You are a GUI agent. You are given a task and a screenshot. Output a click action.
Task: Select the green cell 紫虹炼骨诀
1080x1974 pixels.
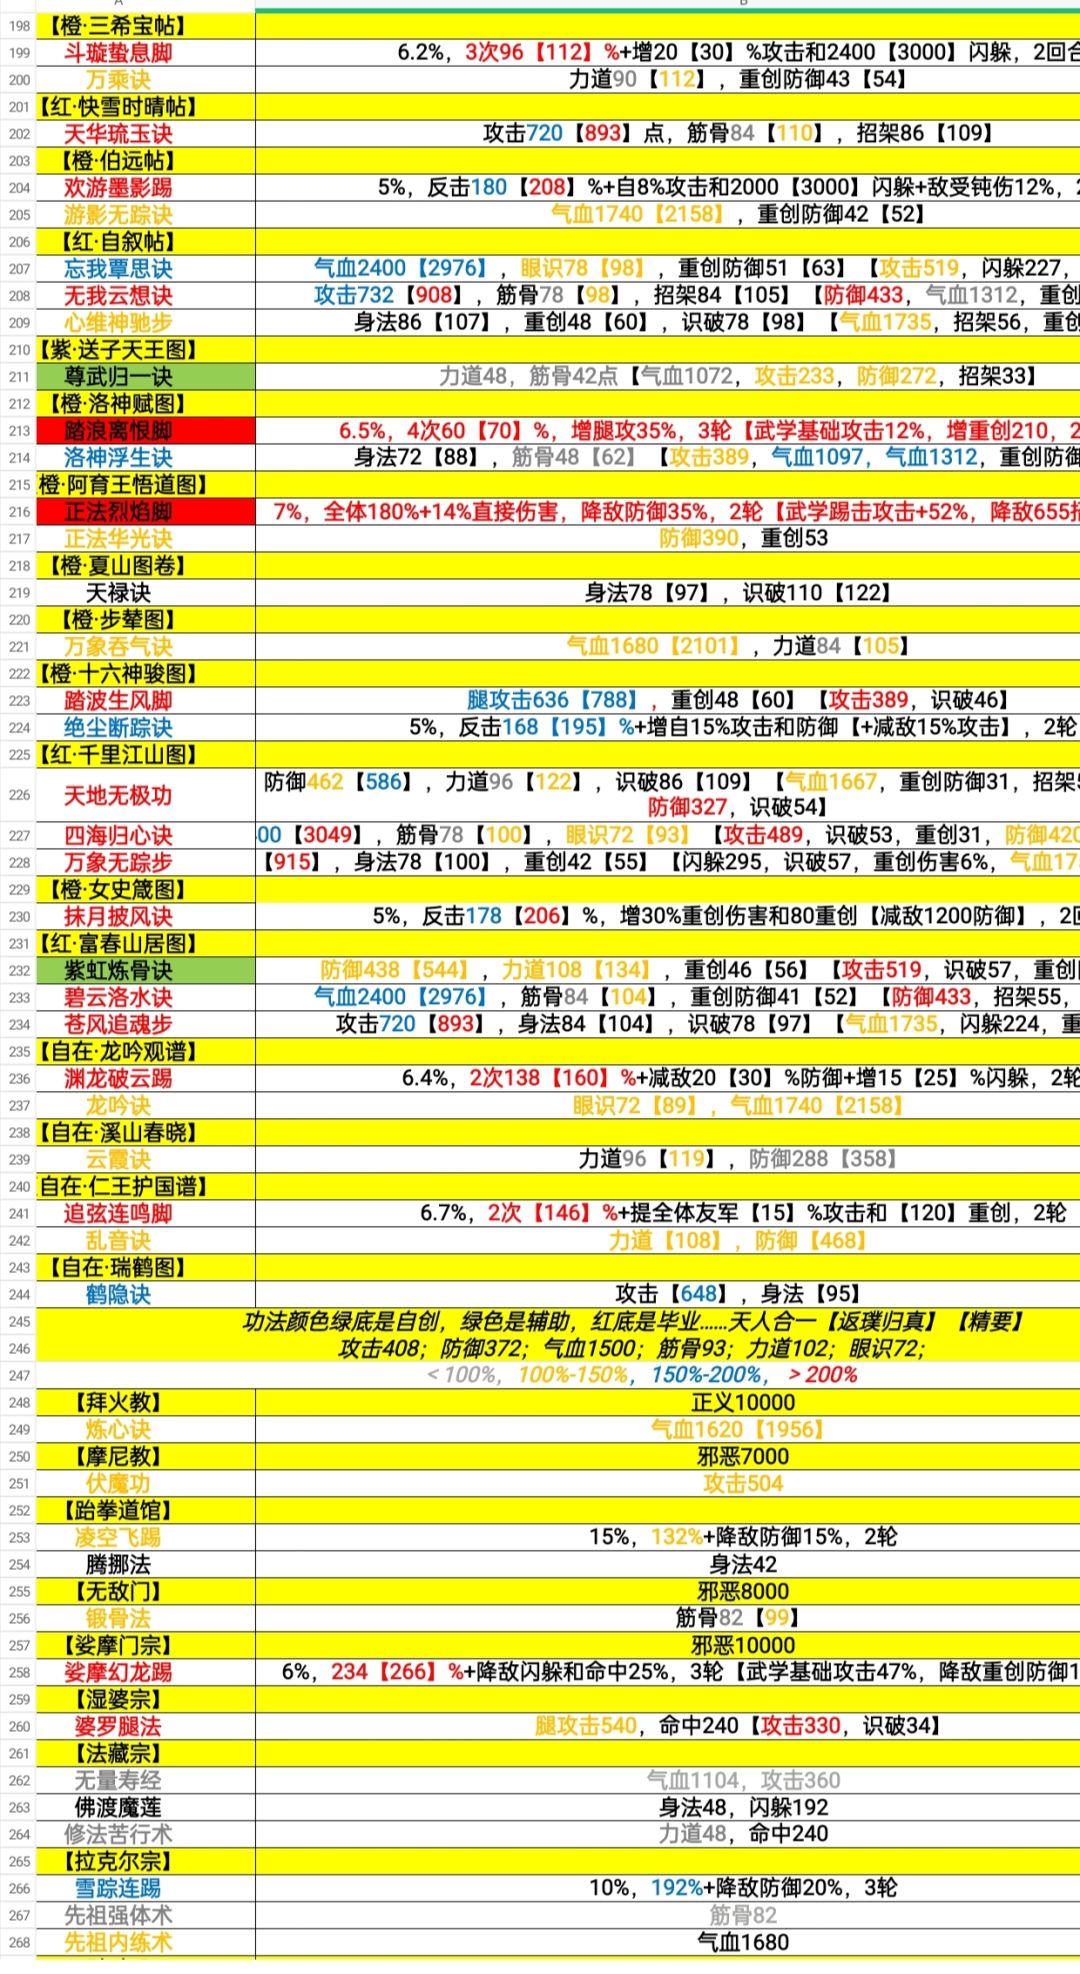coord(146,970)
